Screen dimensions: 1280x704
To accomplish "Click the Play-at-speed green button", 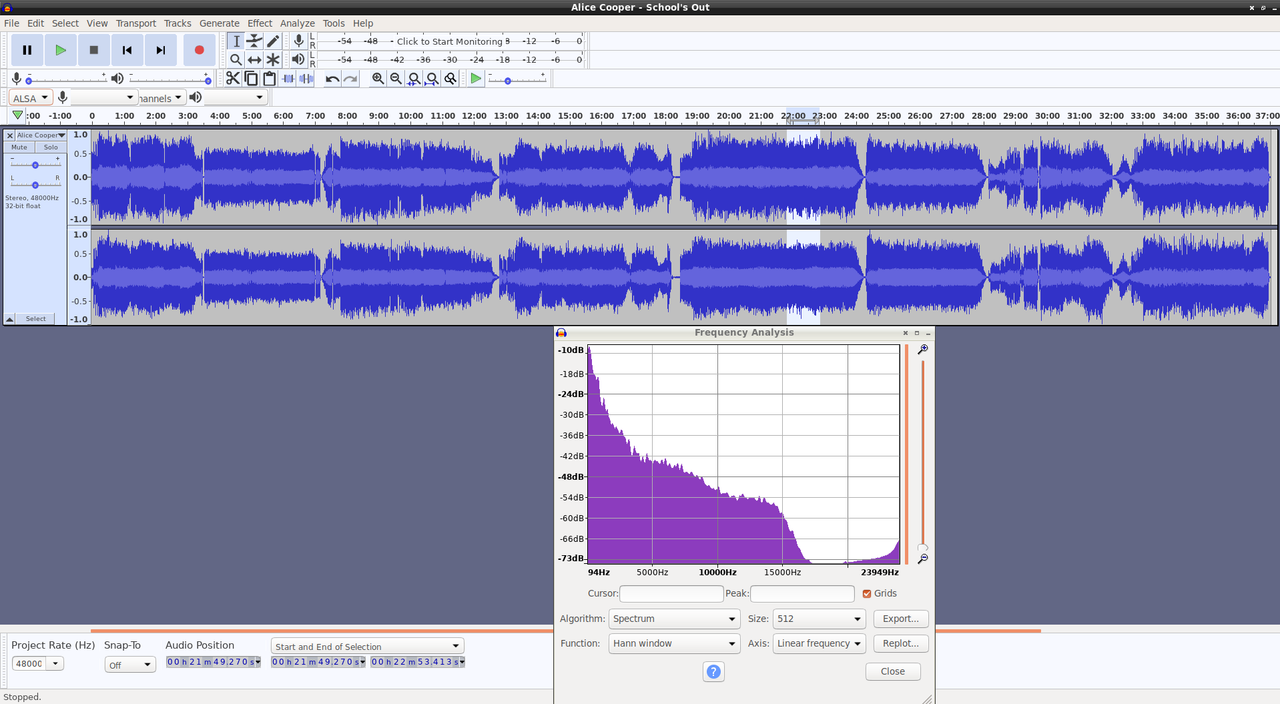I will 476,78.
